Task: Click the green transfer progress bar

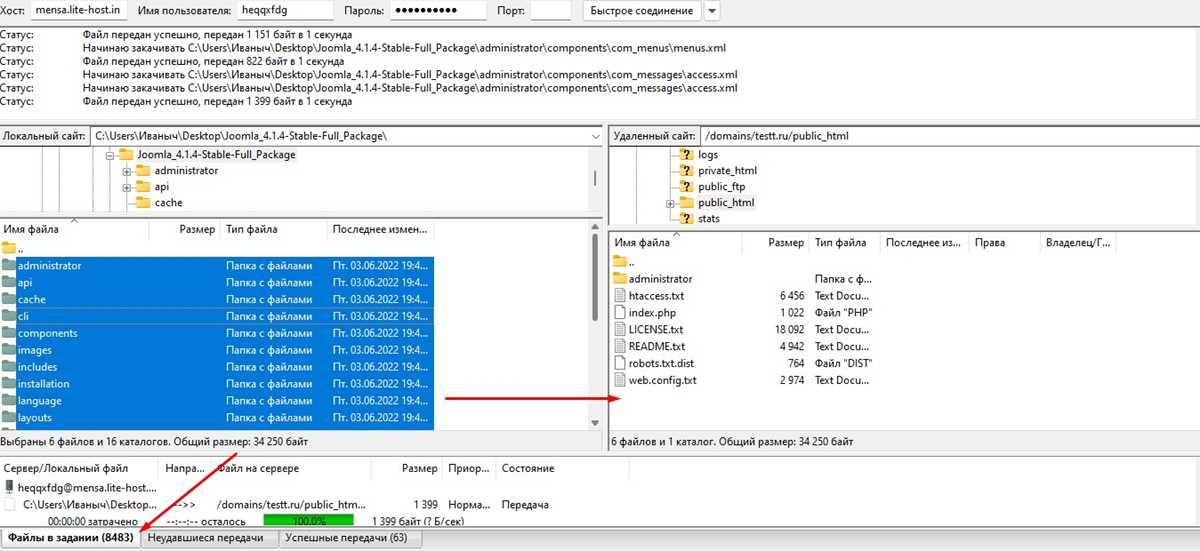Action: [310, 521]
